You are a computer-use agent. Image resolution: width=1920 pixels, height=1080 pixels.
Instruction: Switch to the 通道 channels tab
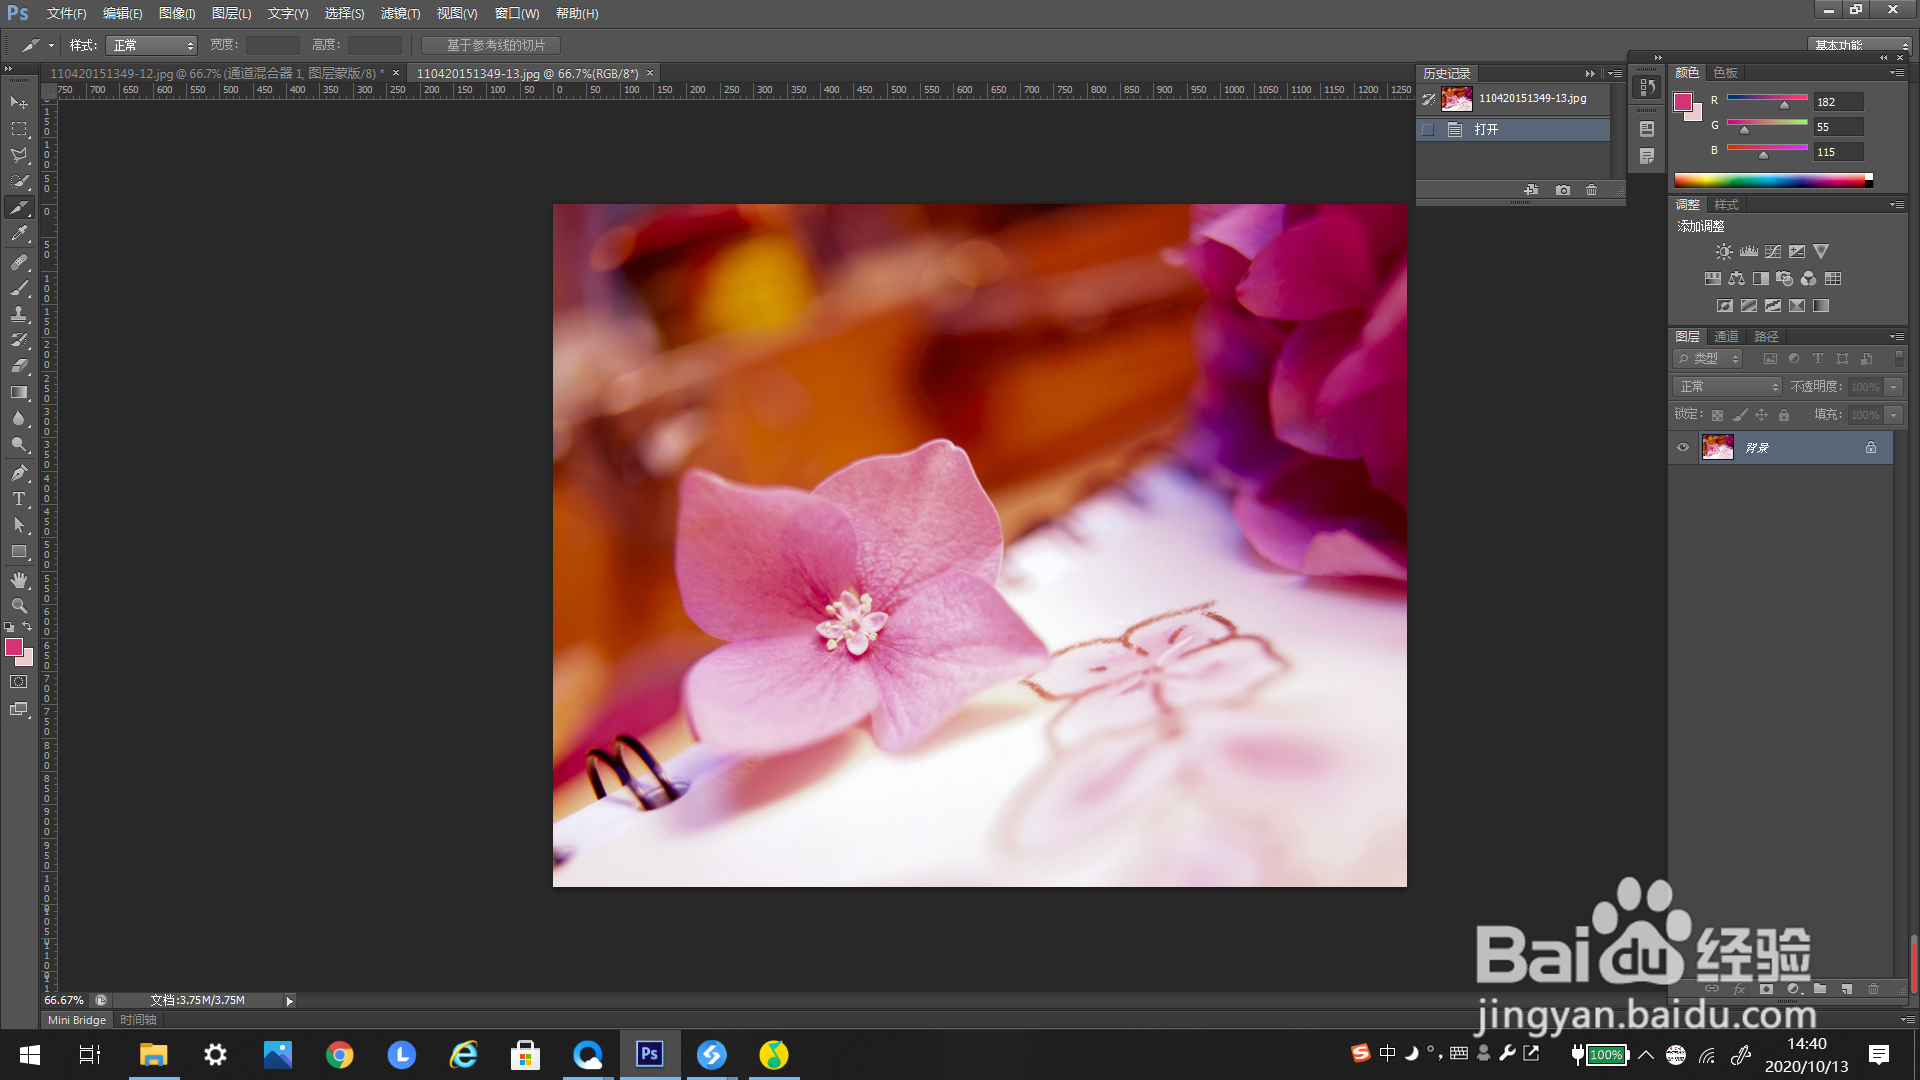(1726, 337)
